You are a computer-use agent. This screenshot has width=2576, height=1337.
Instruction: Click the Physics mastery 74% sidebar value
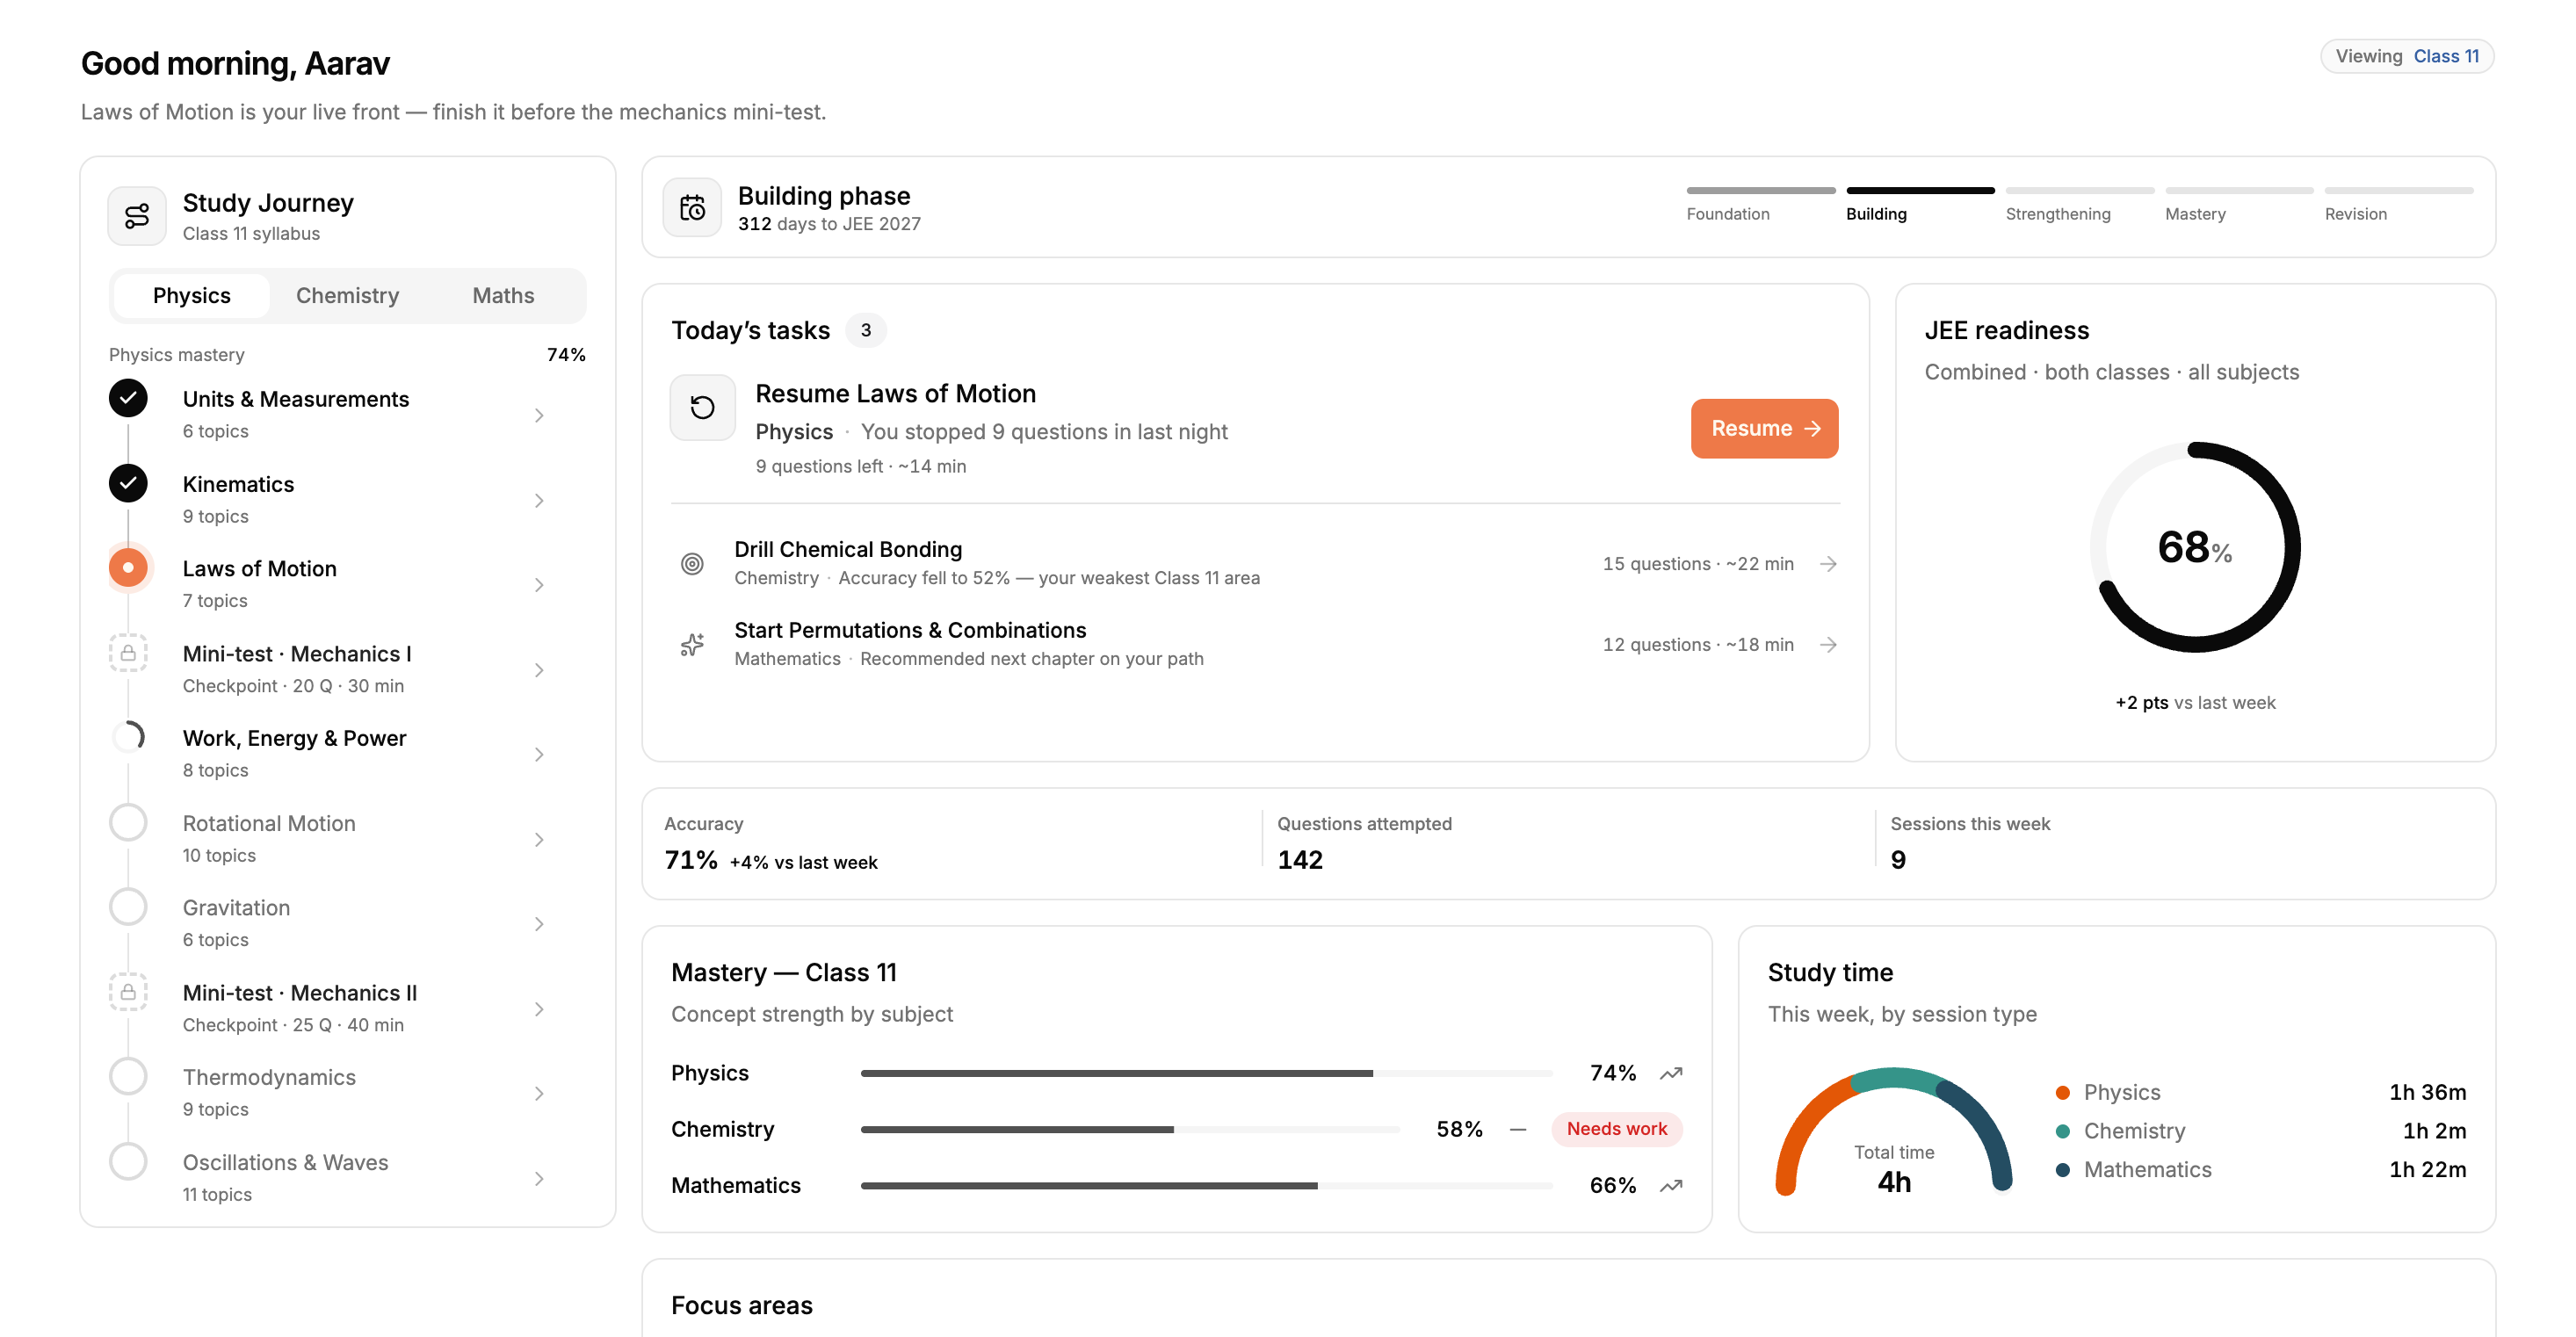[x=566, y=355]
